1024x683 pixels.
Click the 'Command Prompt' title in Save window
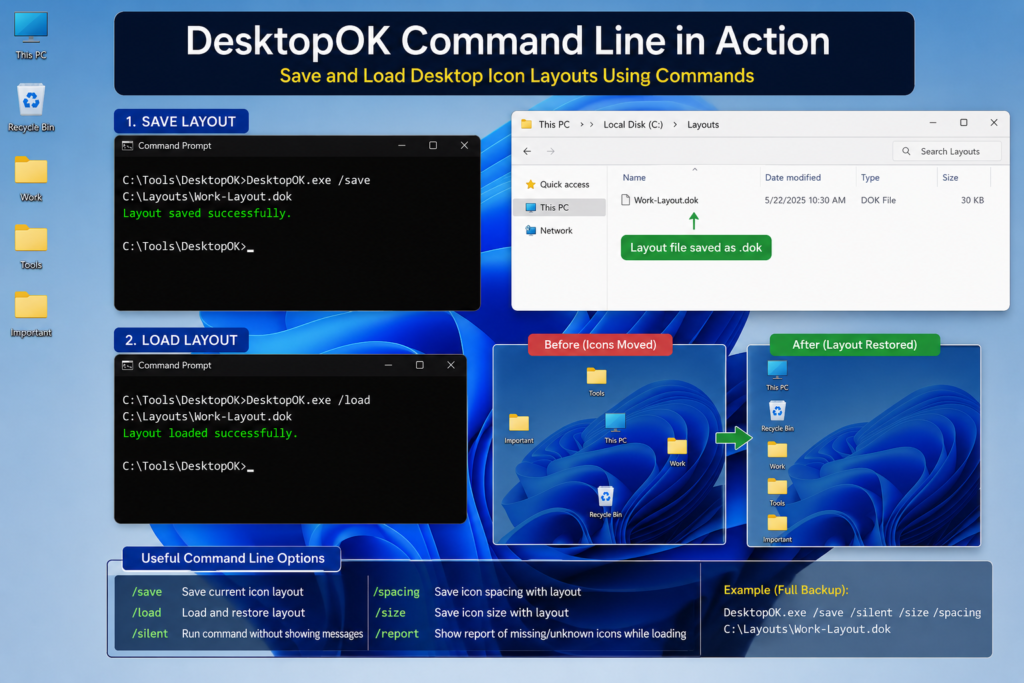[x=174, y=146]
